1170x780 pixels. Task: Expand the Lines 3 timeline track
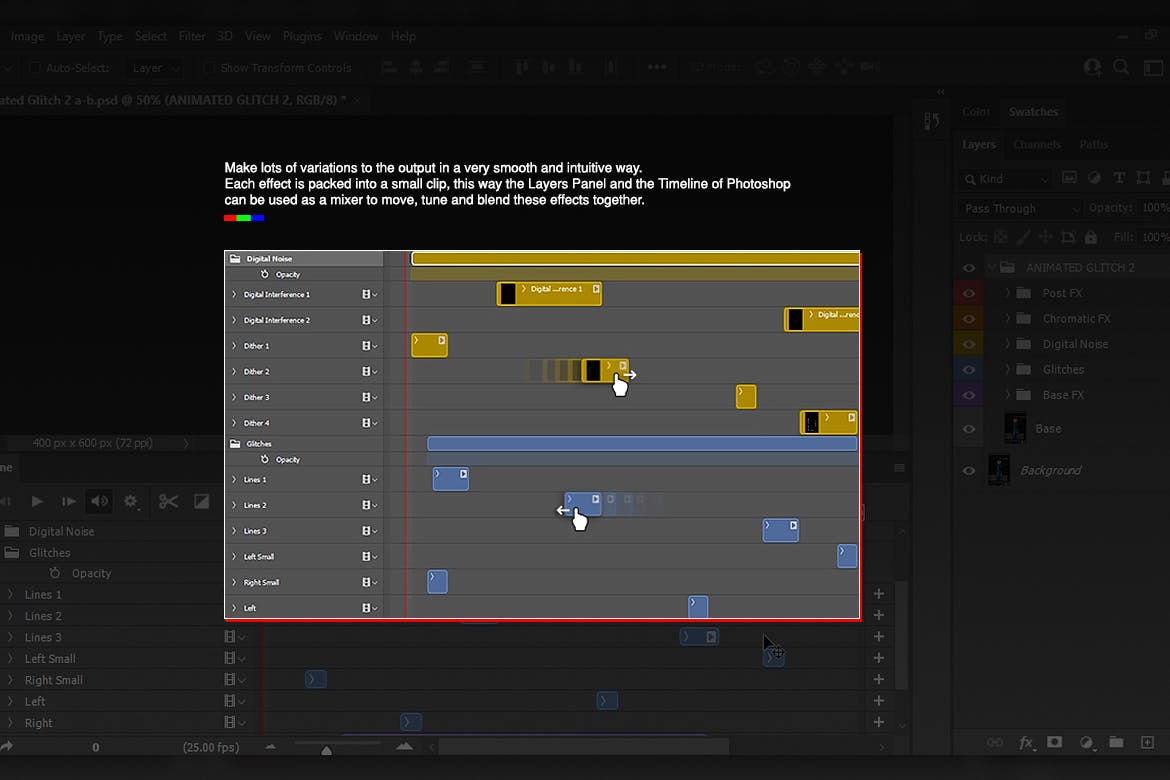click(x=10, y=638)
